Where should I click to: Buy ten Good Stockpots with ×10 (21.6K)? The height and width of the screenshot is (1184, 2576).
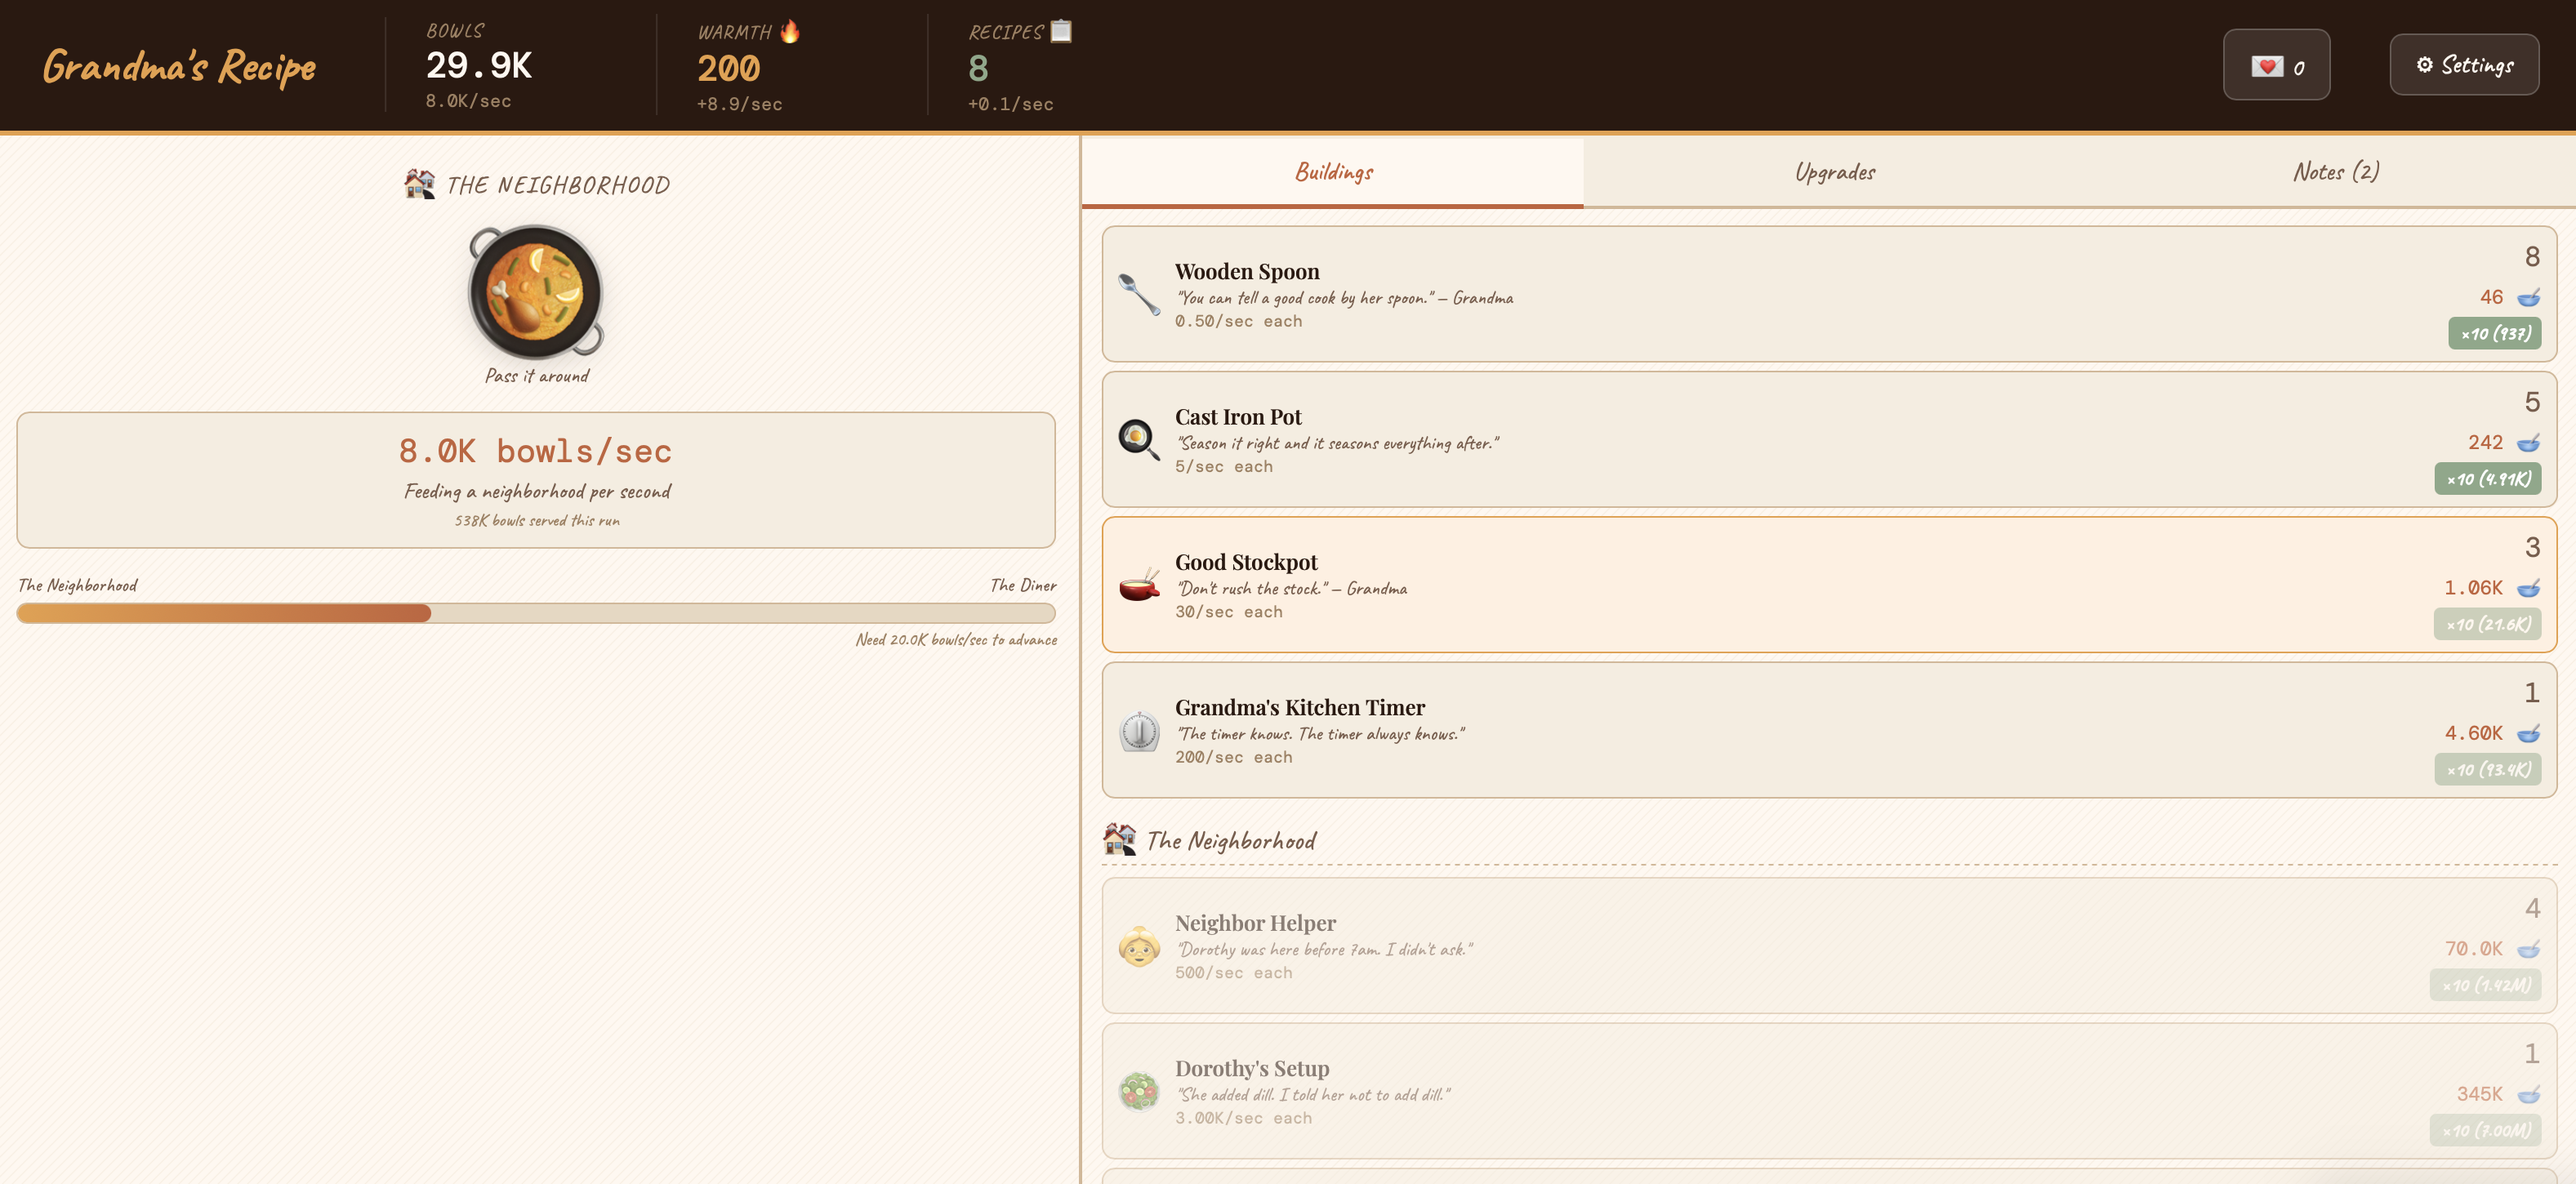tap(2488, 624)
